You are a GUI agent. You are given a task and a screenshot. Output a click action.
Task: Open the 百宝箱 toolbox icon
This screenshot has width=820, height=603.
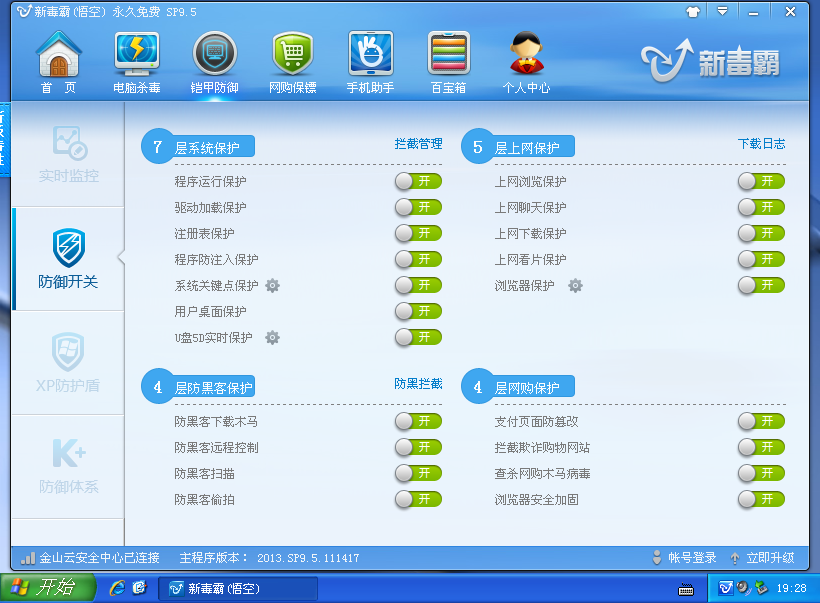pyautogui.click(x=448, y=62)
